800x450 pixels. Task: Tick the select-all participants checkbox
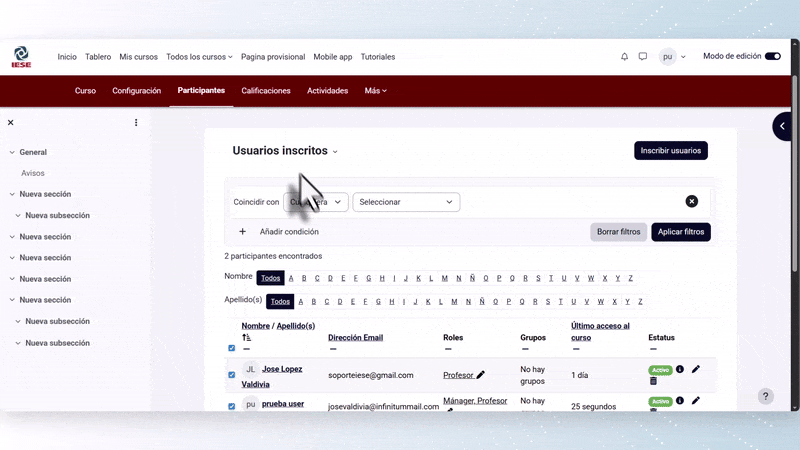pyautogui.click(x=232, y=348)
